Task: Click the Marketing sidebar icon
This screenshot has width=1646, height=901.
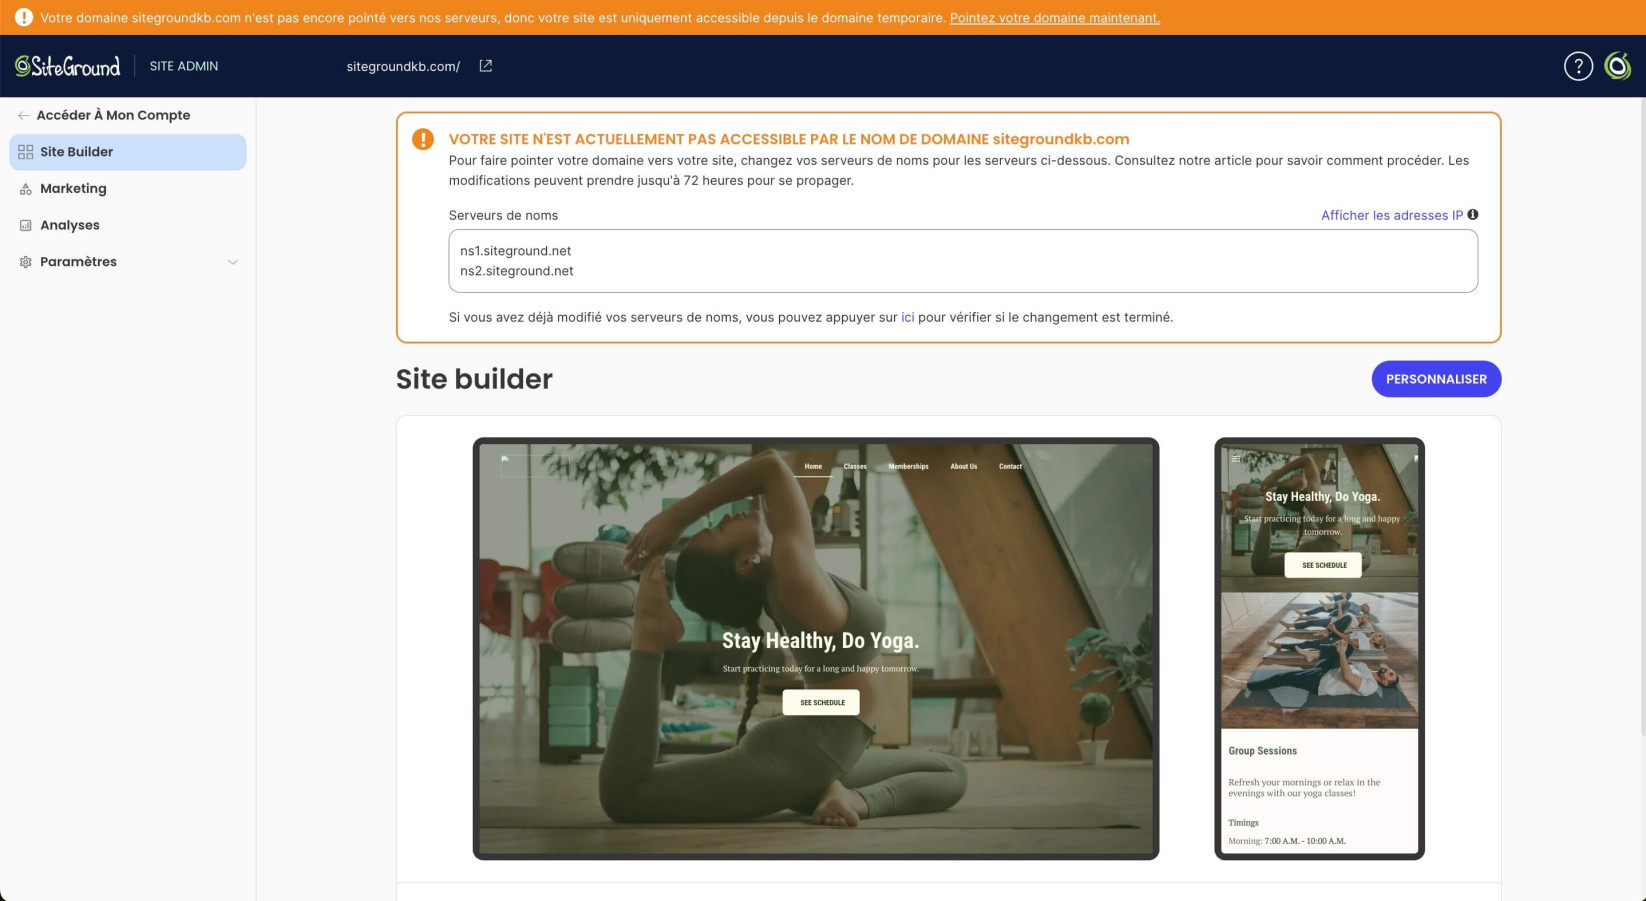Action: [25, 189]
